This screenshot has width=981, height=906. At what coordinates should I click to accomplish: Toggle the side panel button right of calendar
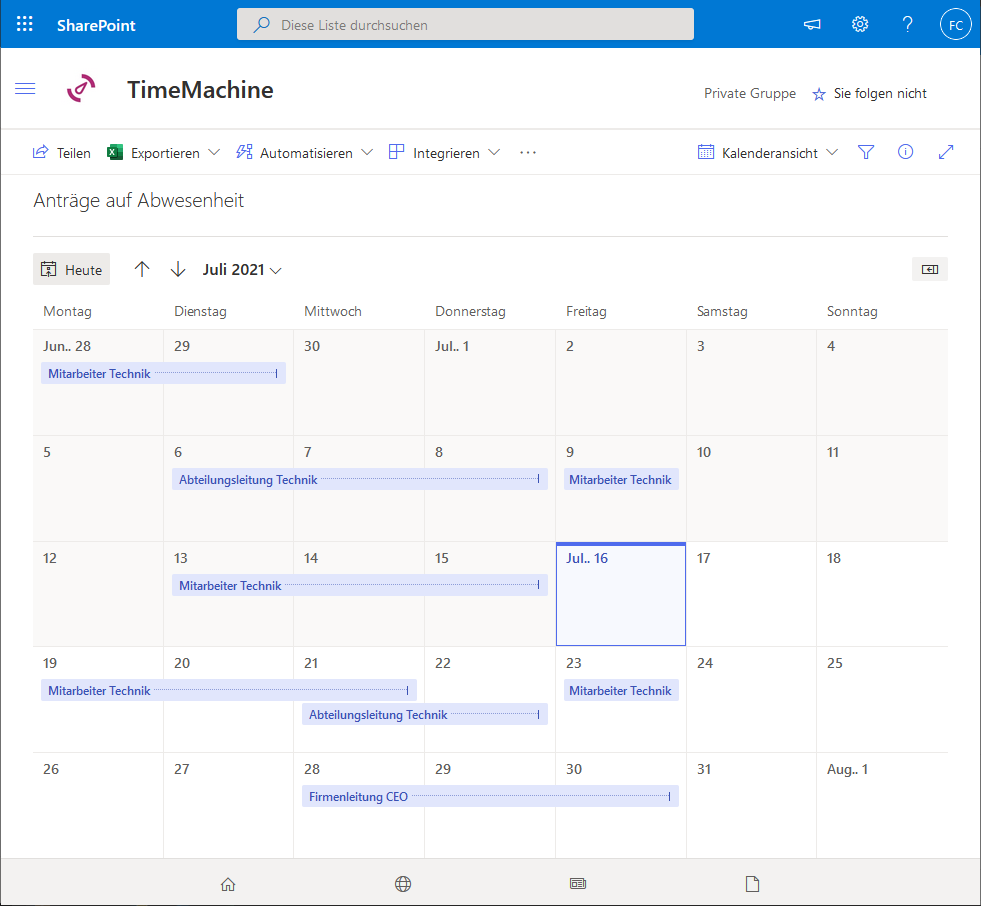click(x=929, y=269)
